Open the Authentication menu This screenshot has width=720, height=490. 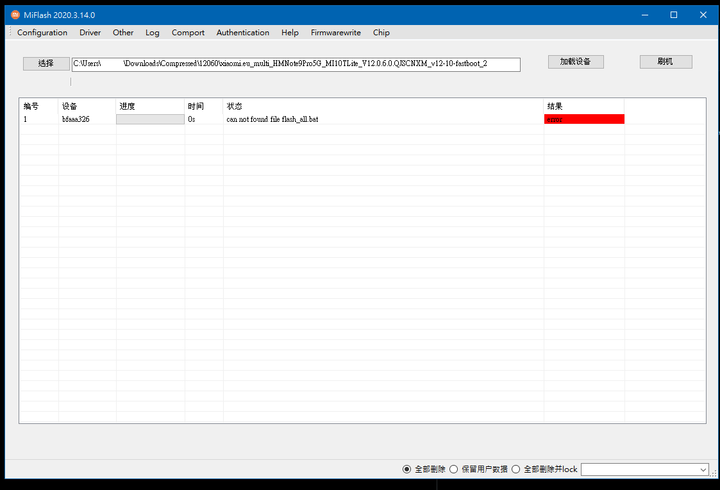tap(243, 33)
